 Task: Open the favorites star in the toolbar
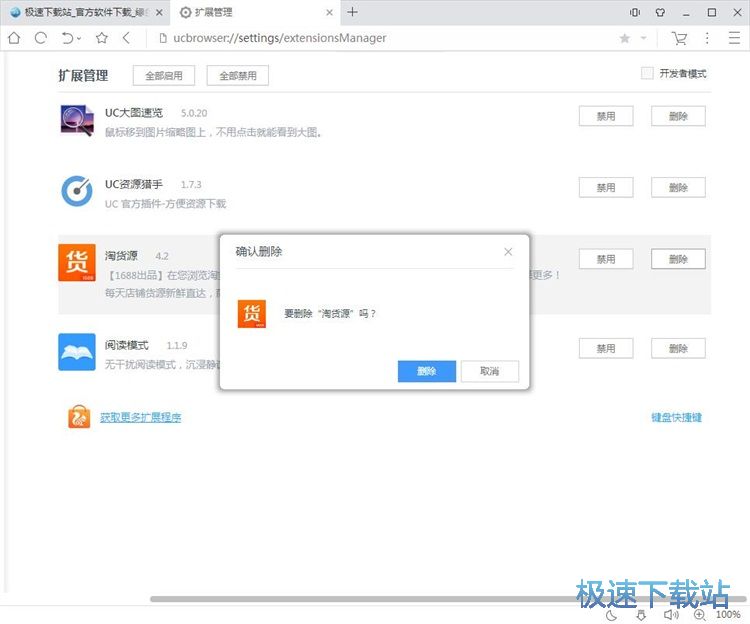click(101, 38)
